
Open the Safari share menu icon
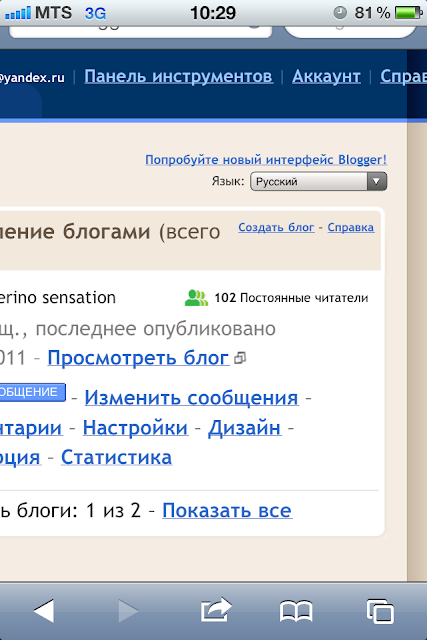tap(216, 609)
